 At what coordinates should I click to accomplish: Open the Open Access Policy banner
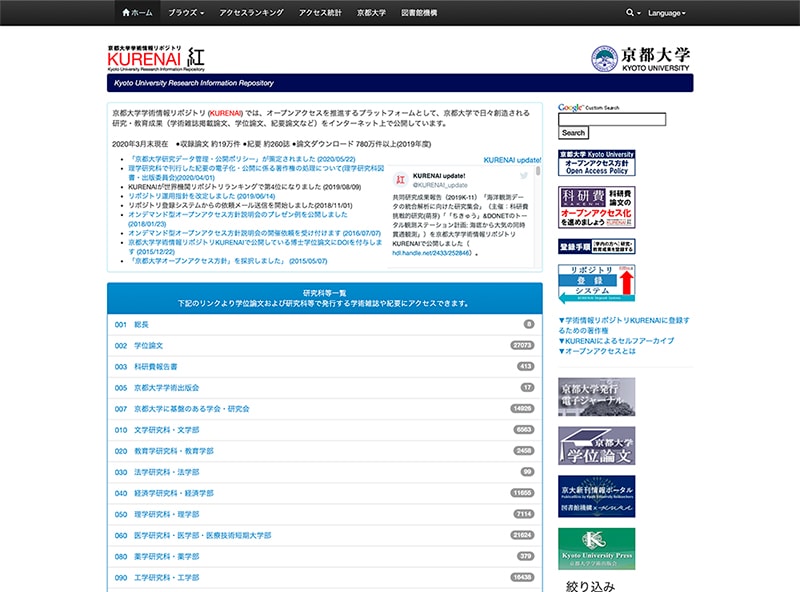(x=596, y=163)
